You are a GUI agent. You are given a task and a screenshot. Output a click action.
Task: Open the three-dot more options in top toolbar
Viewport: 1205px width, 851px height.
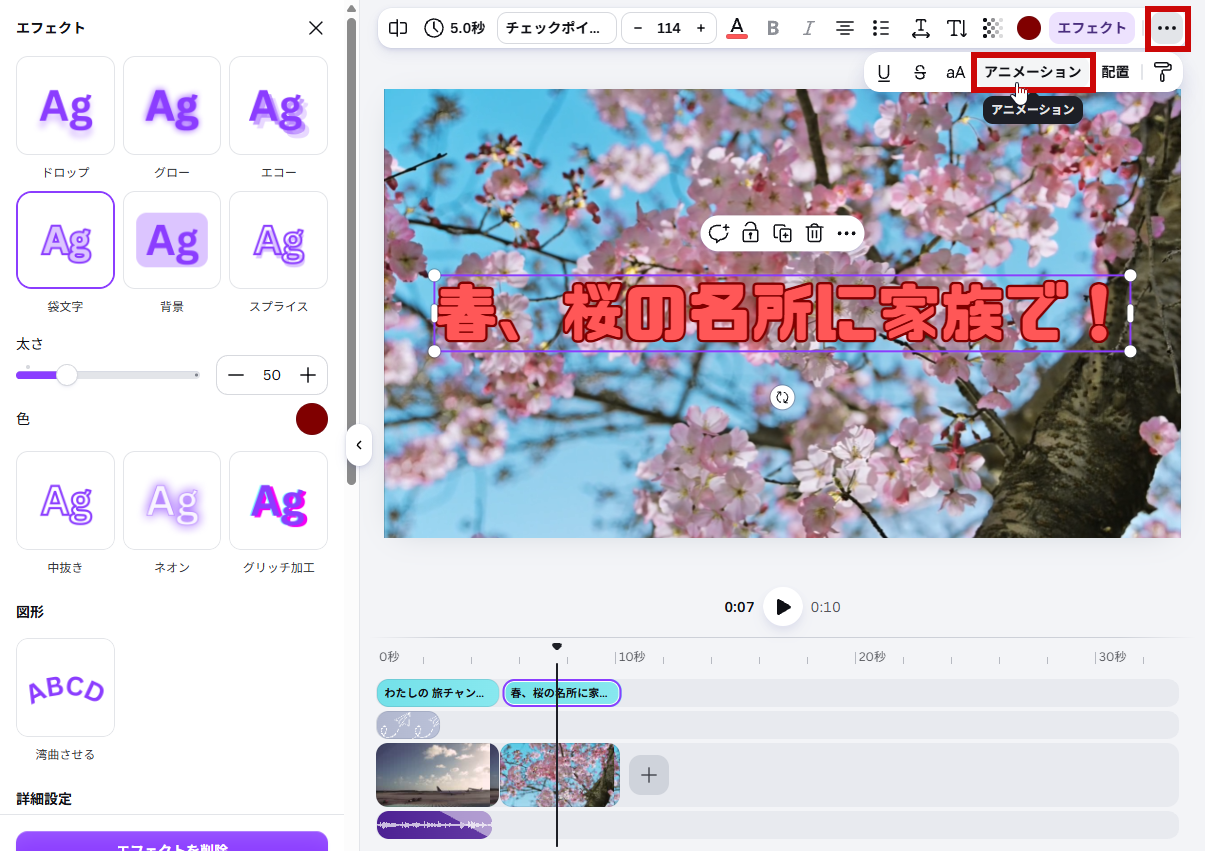tap(1166, 28)
